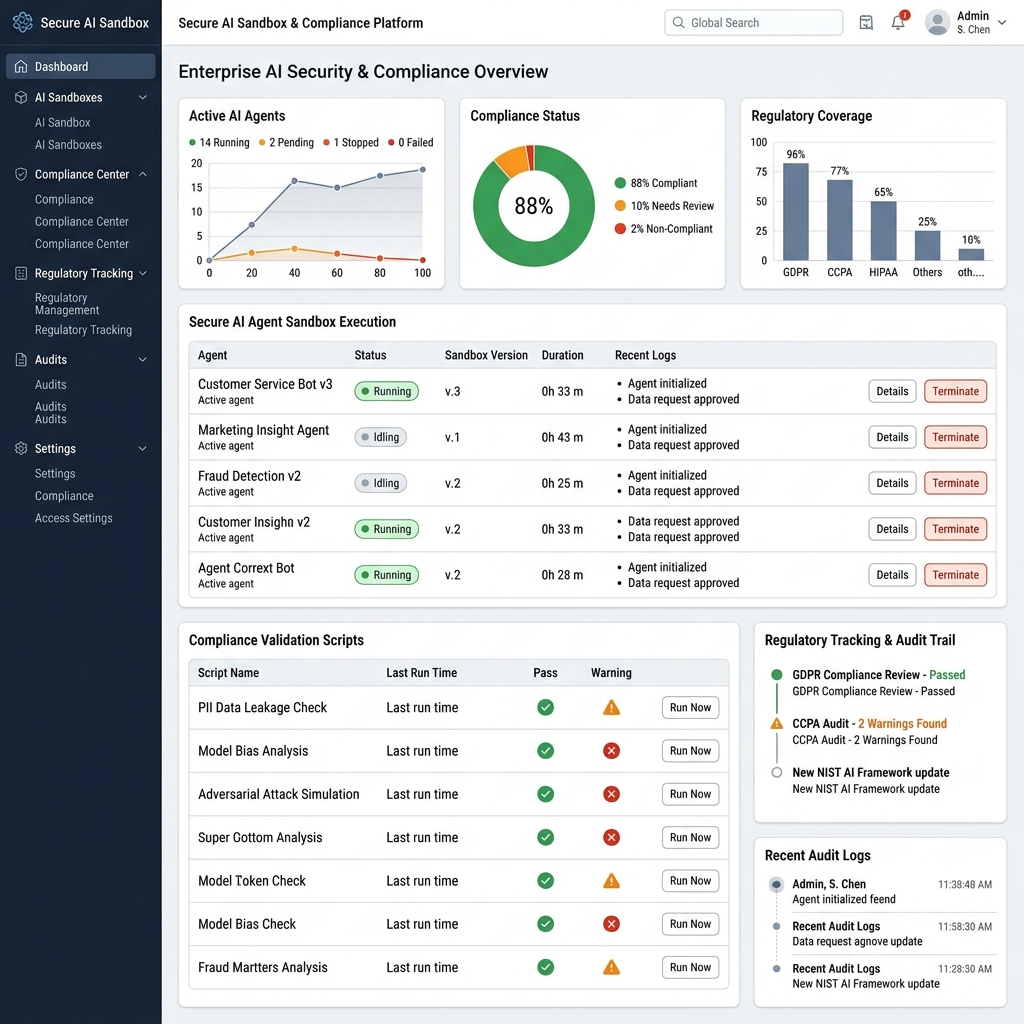Click the 88% compliance donut chart

tap(533, 207)
